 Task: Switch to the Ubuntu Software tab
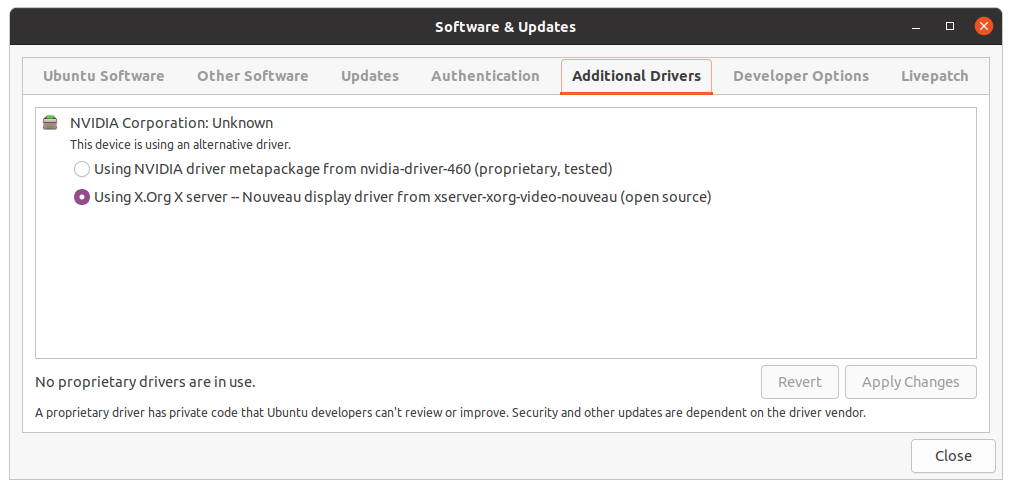103,76
